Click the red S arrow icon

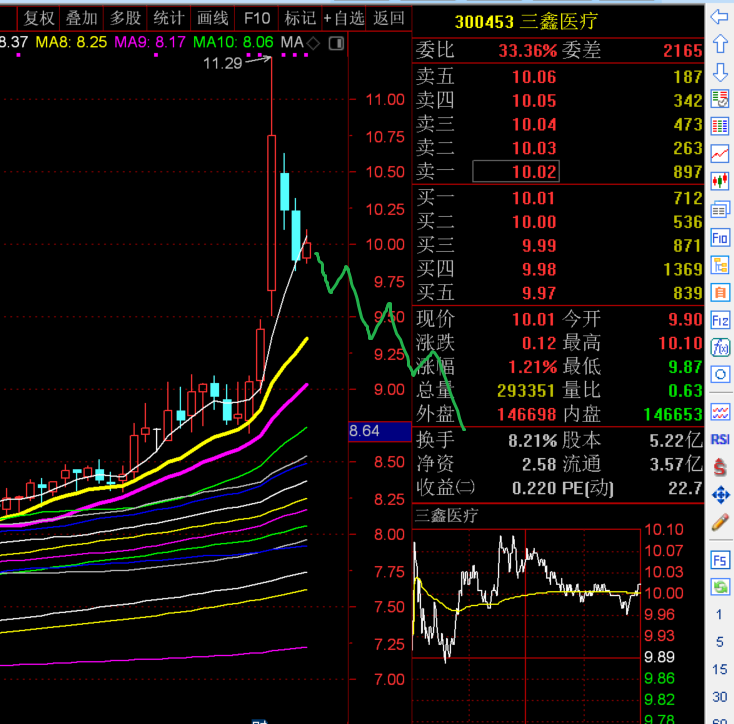(x=719, y=467)
